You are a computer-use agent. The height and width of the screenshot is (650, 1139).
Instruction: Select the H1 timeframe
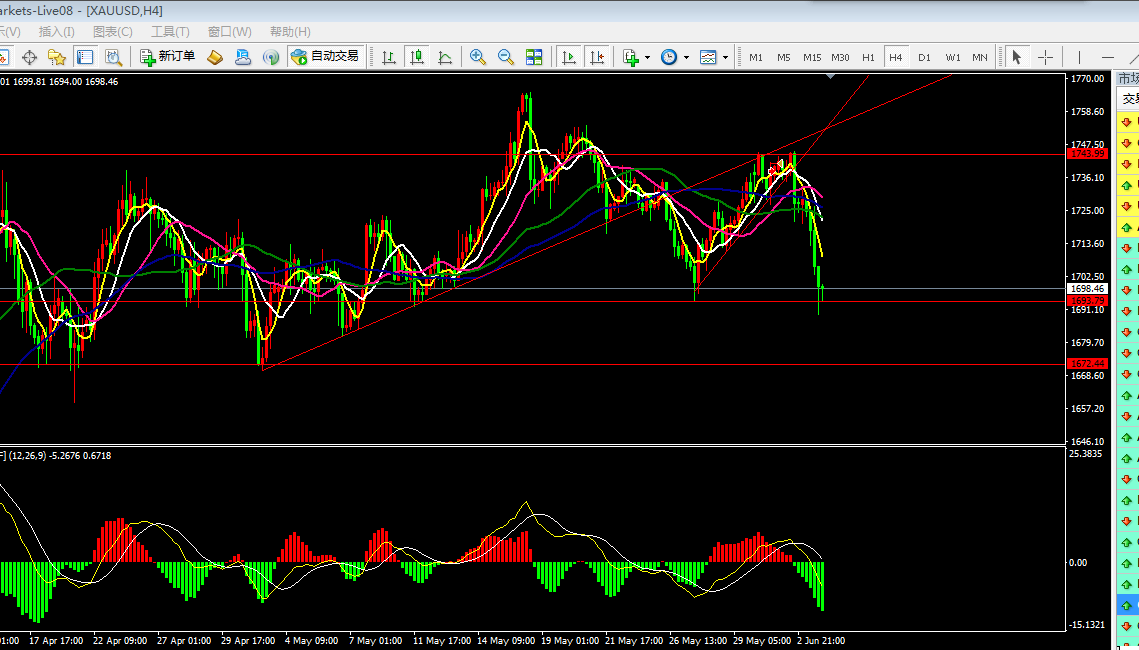(x=868, y=57)
